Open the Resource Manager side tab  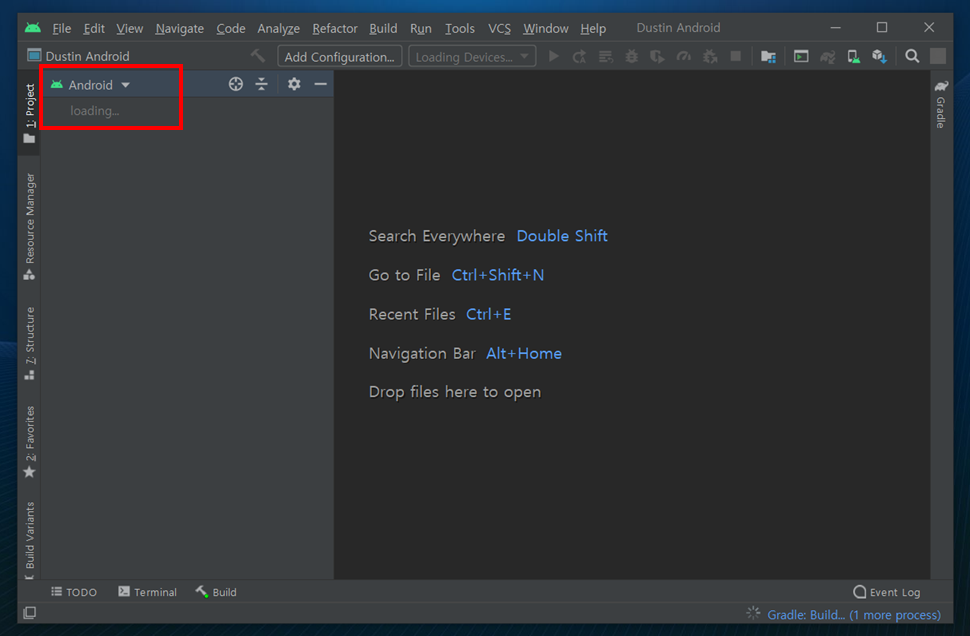pos(30,226)
